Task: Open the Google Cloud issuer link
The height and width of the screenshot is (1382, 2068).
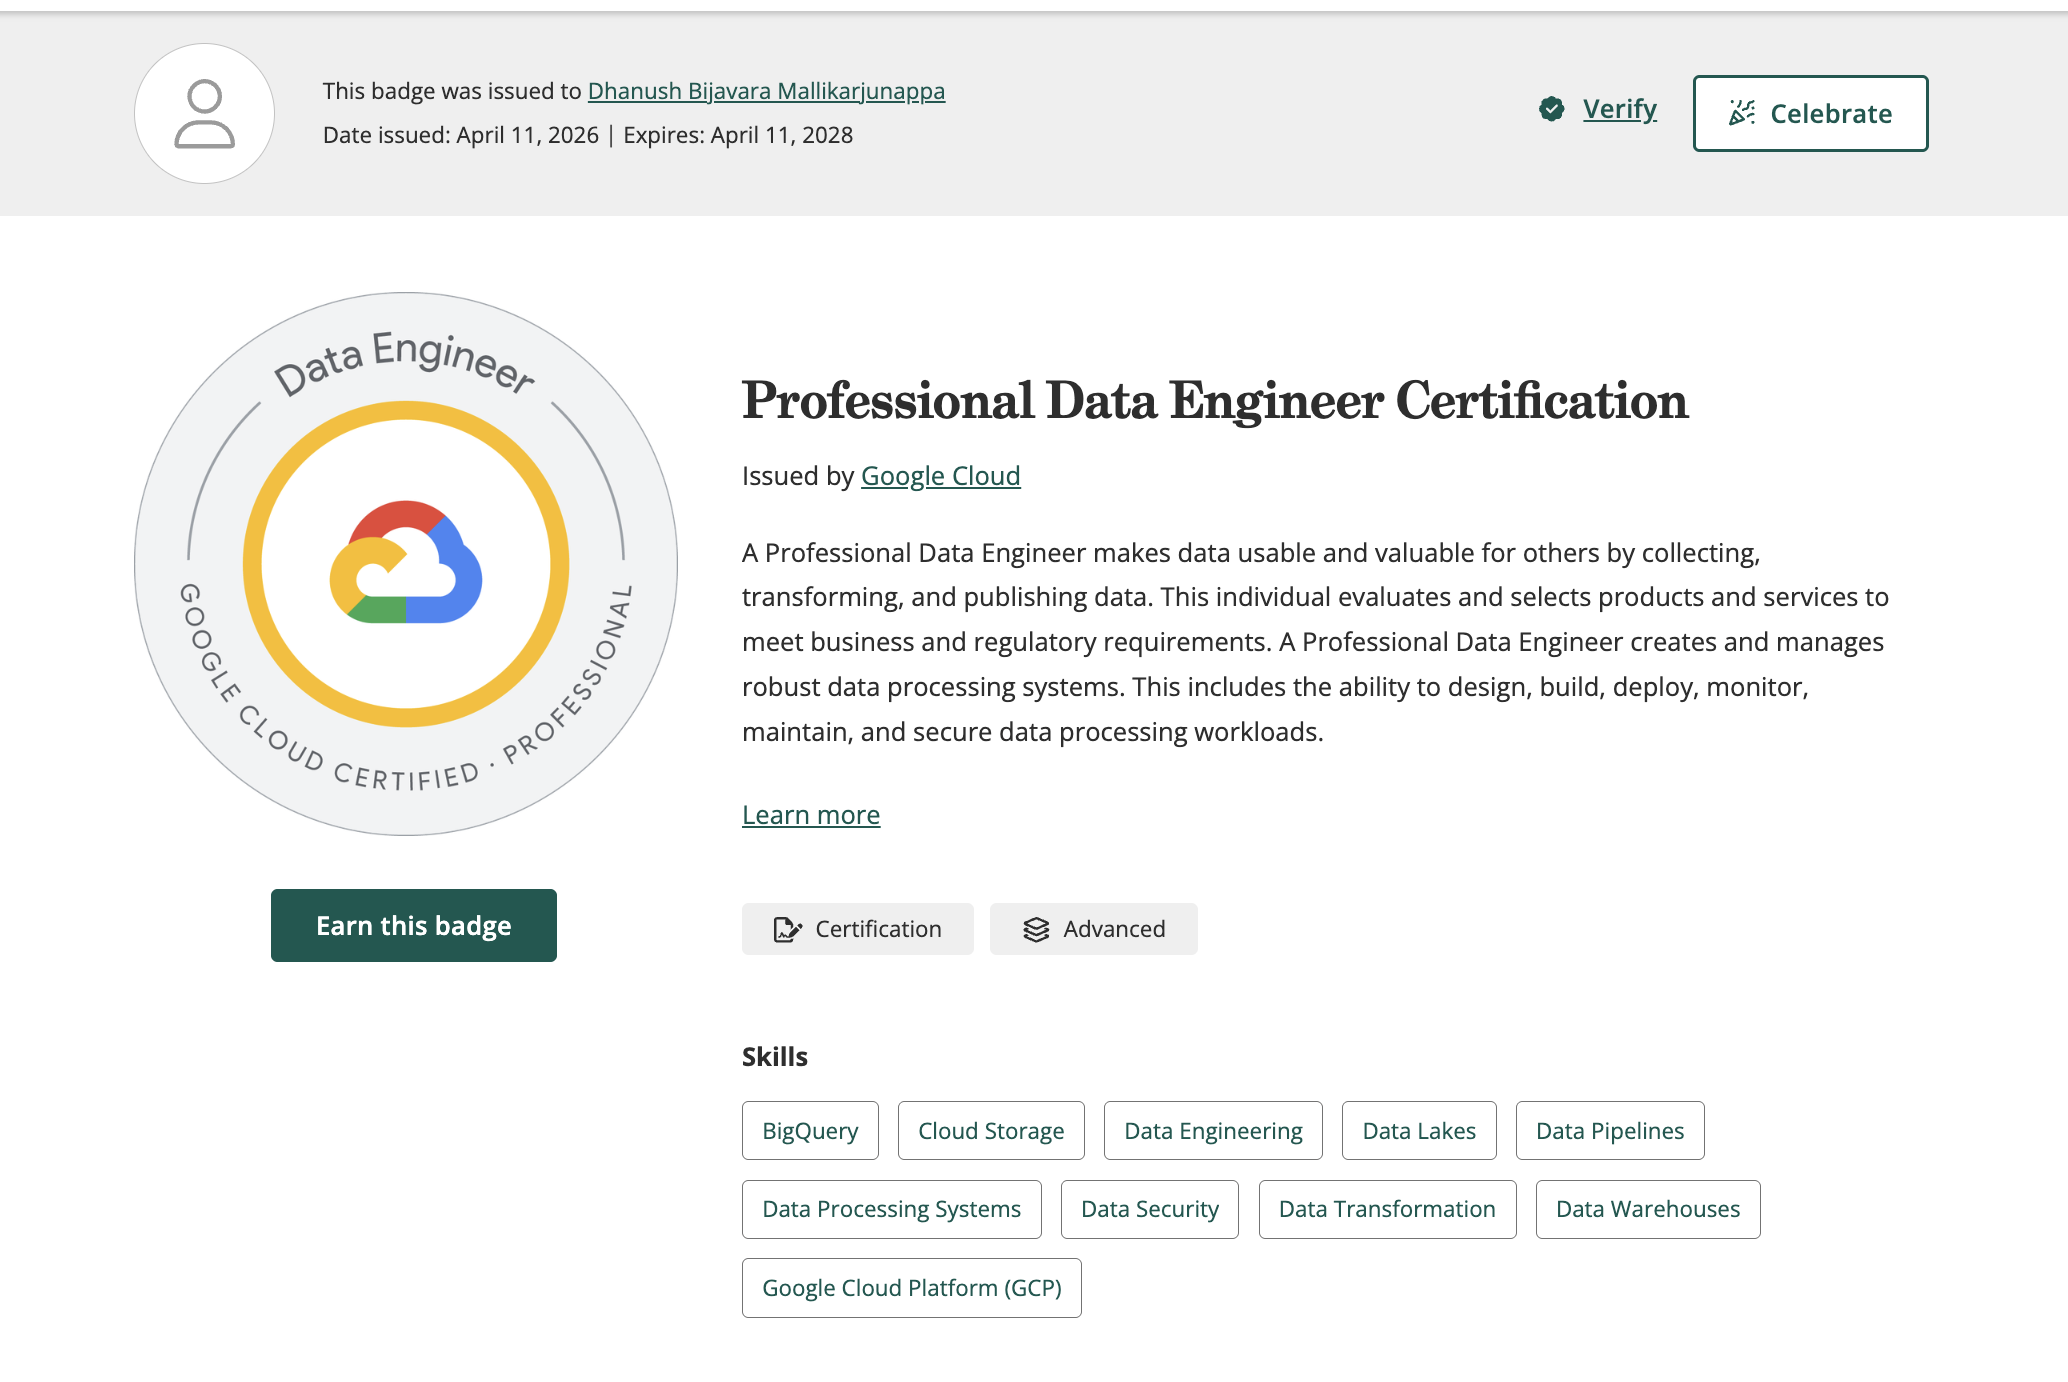Action: [x=940, y=476]
